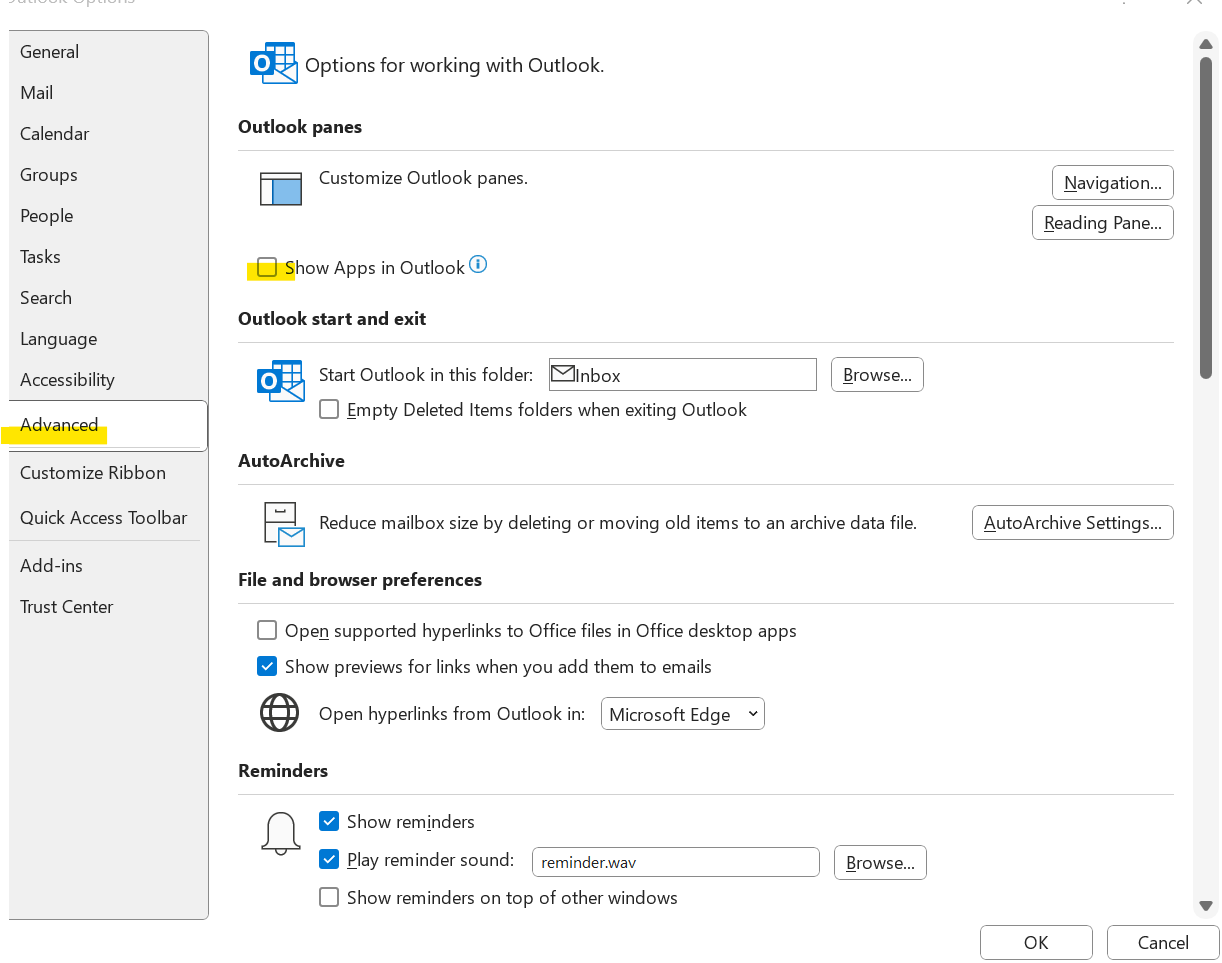This screenshot has width=1222, height=963.
Task: Click the Navigation... button
Action: (x=1112, y=182)
